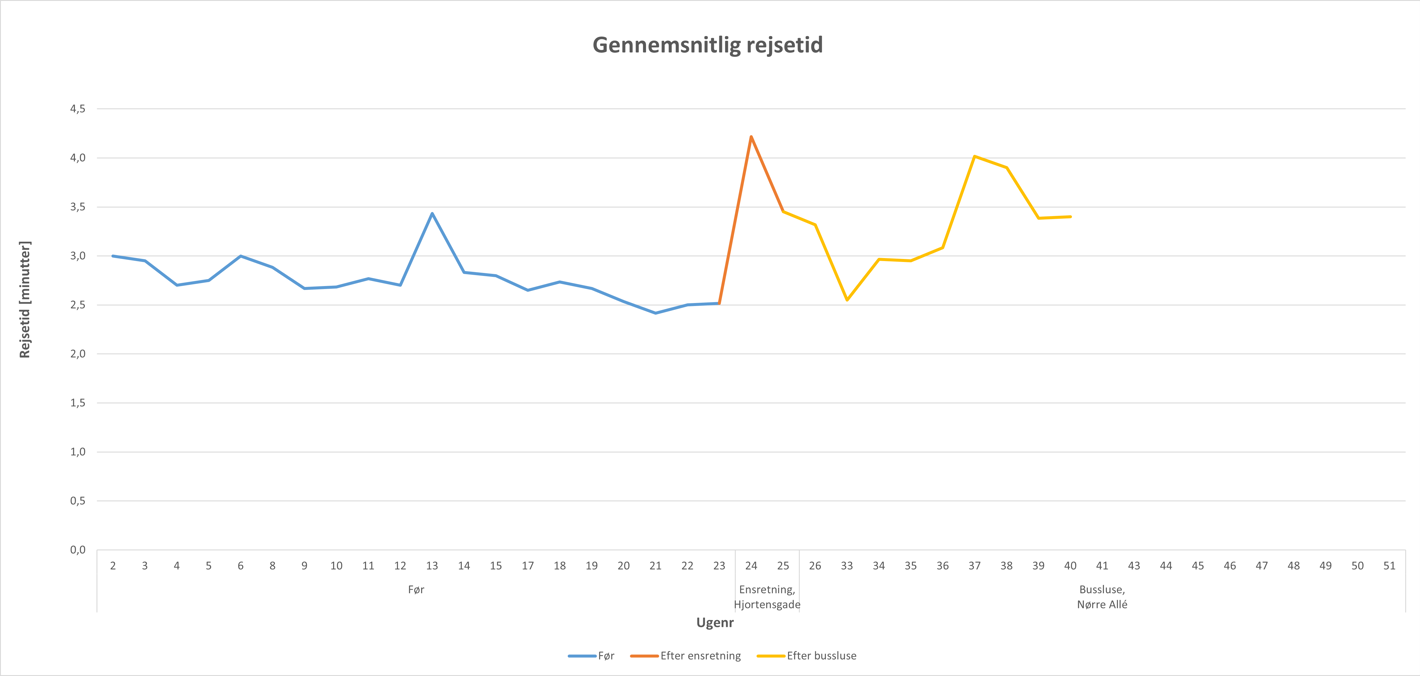Select the Bussluse, Nørre Allé category label
1420x676 pixels.
[1102, 597]
